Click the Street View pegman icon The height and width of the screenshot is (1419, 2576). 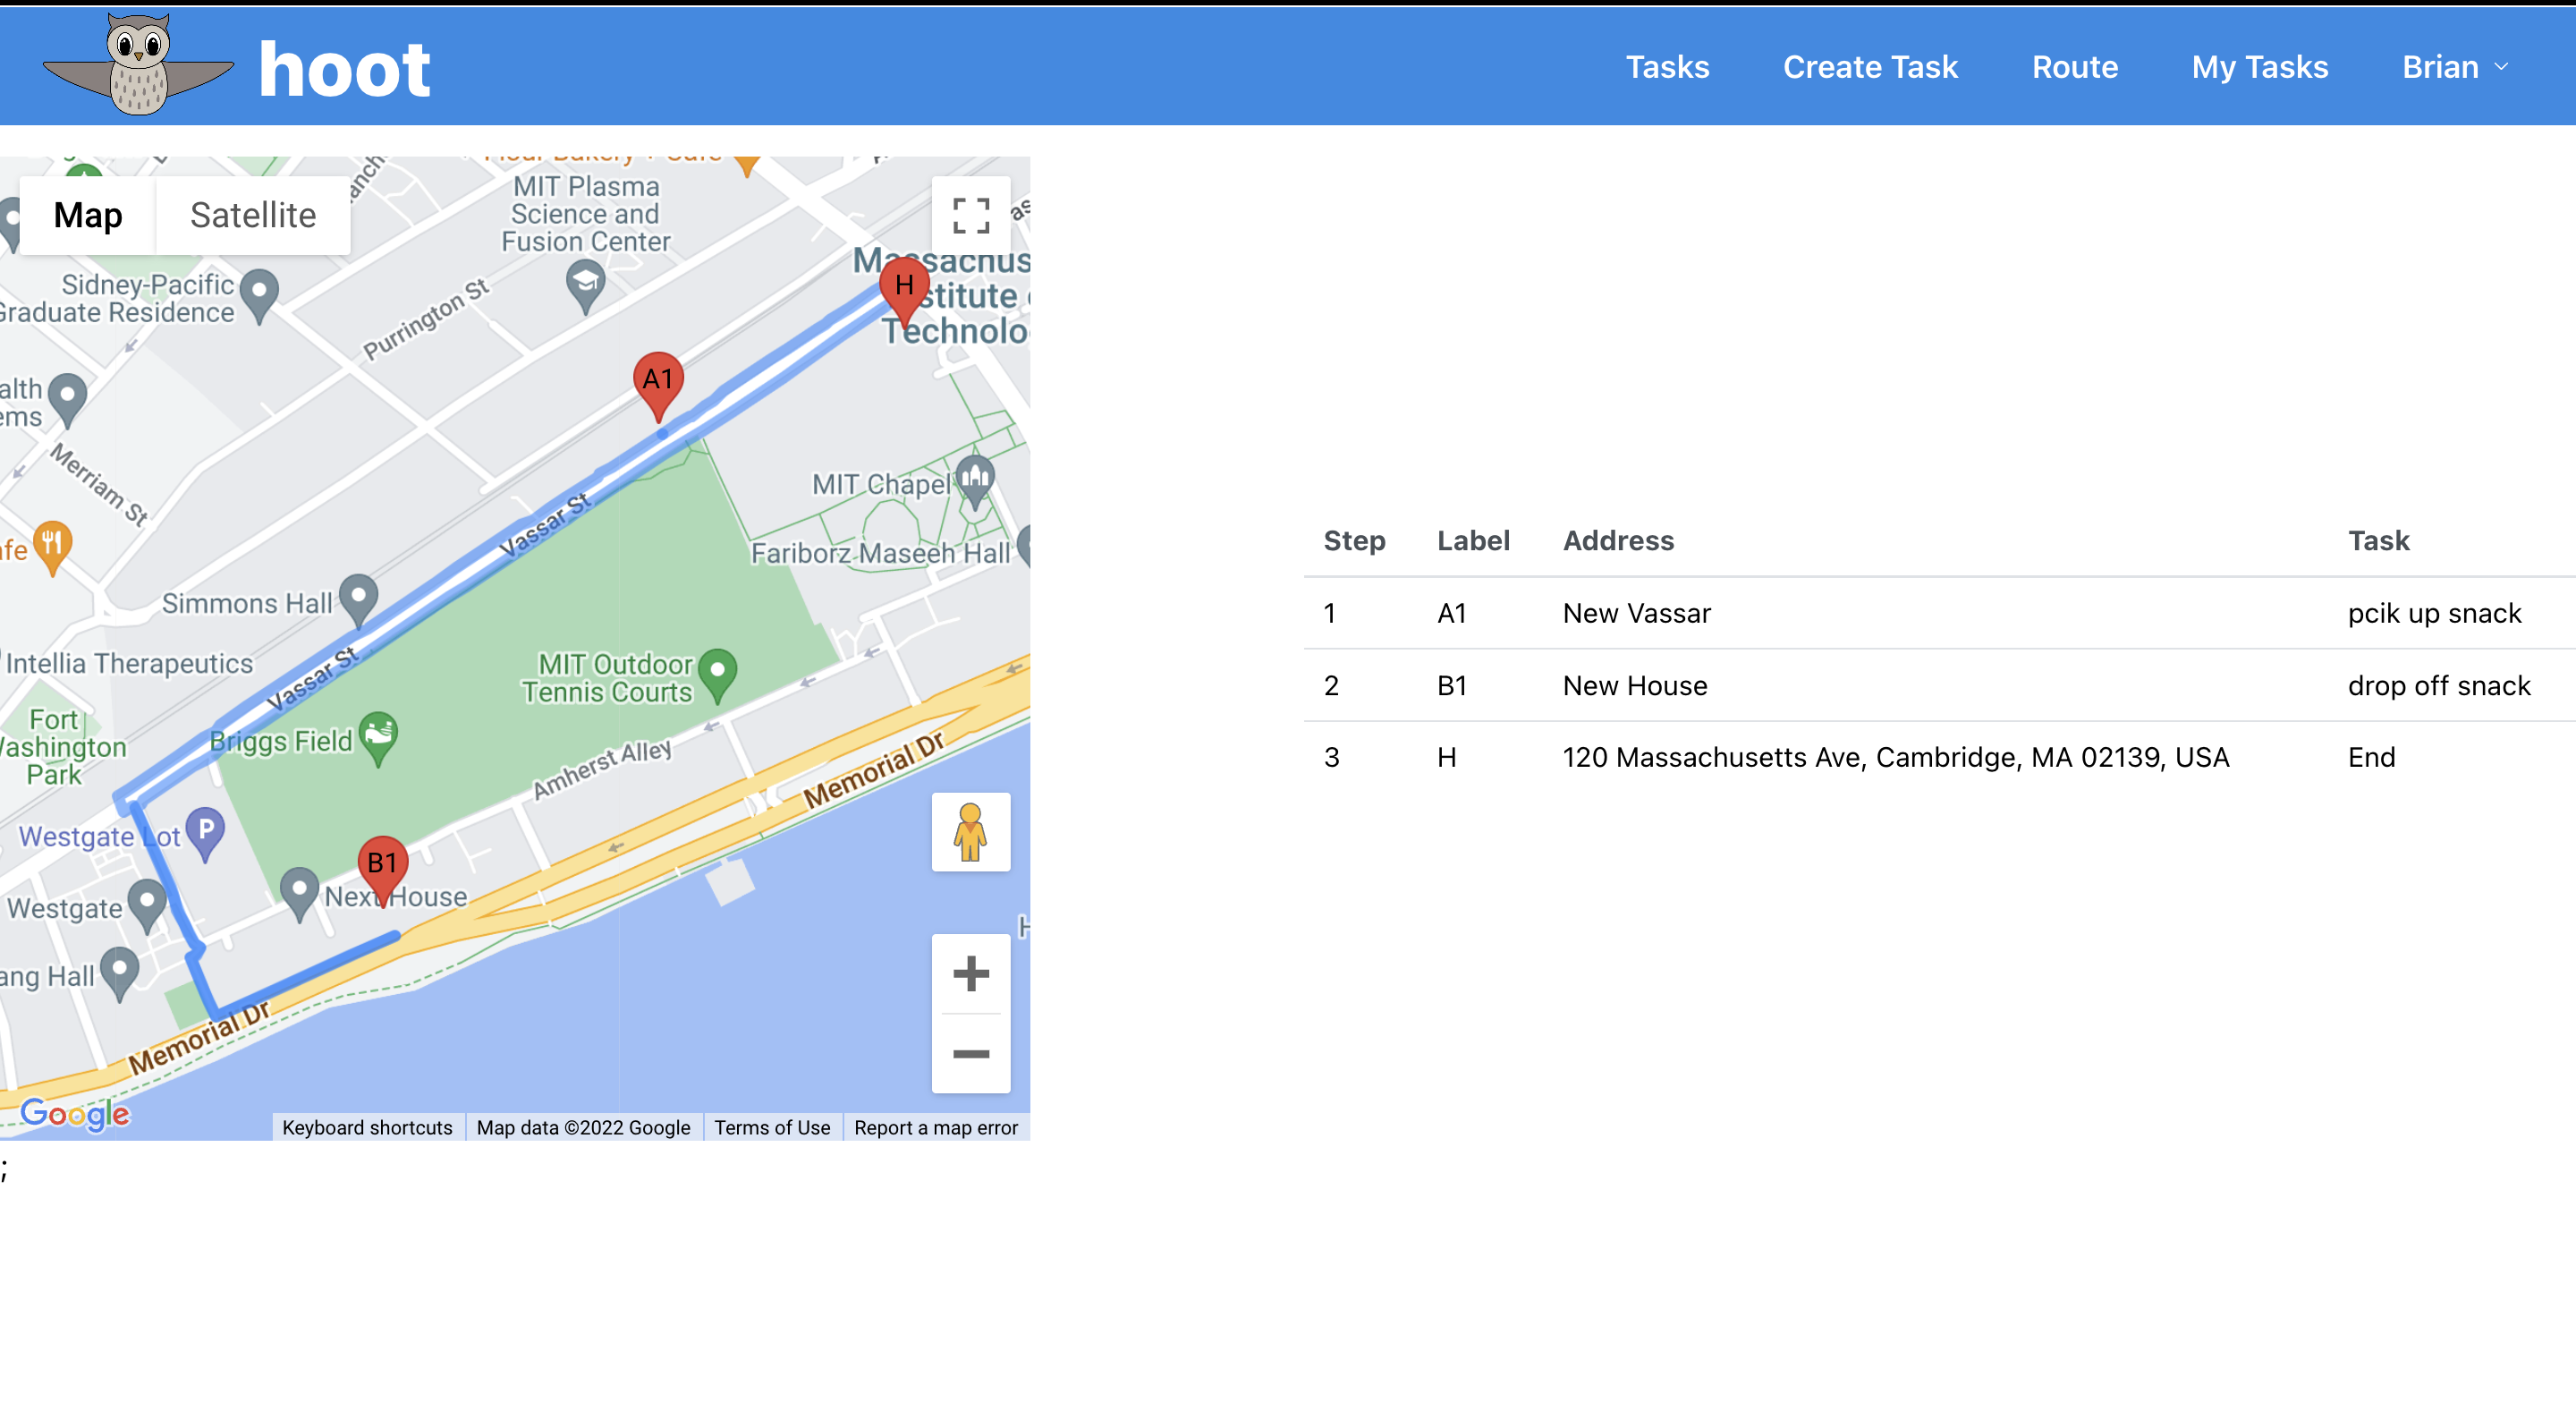[x=970, y=832]
